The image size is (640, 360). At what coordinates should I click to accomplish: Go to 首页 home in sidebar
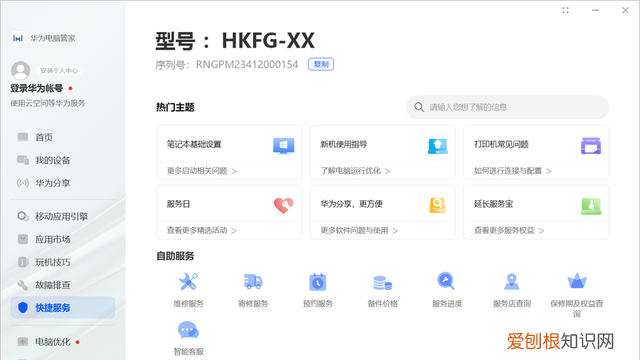click(x=63, y=137)
